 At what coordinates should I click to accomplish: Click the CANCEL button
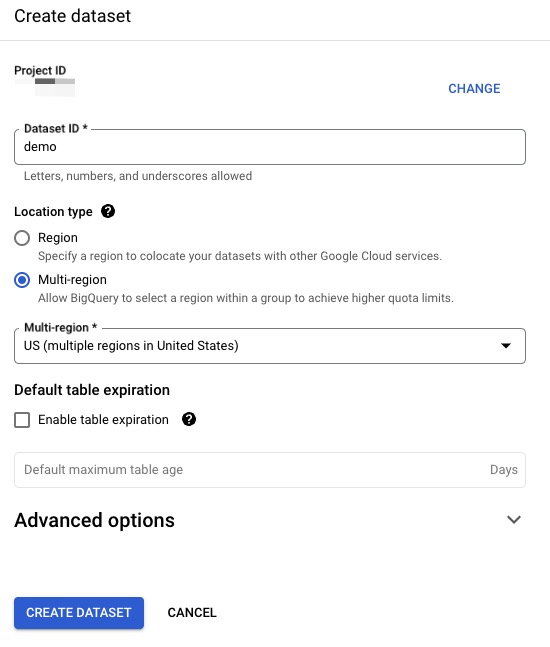(192, 613)
